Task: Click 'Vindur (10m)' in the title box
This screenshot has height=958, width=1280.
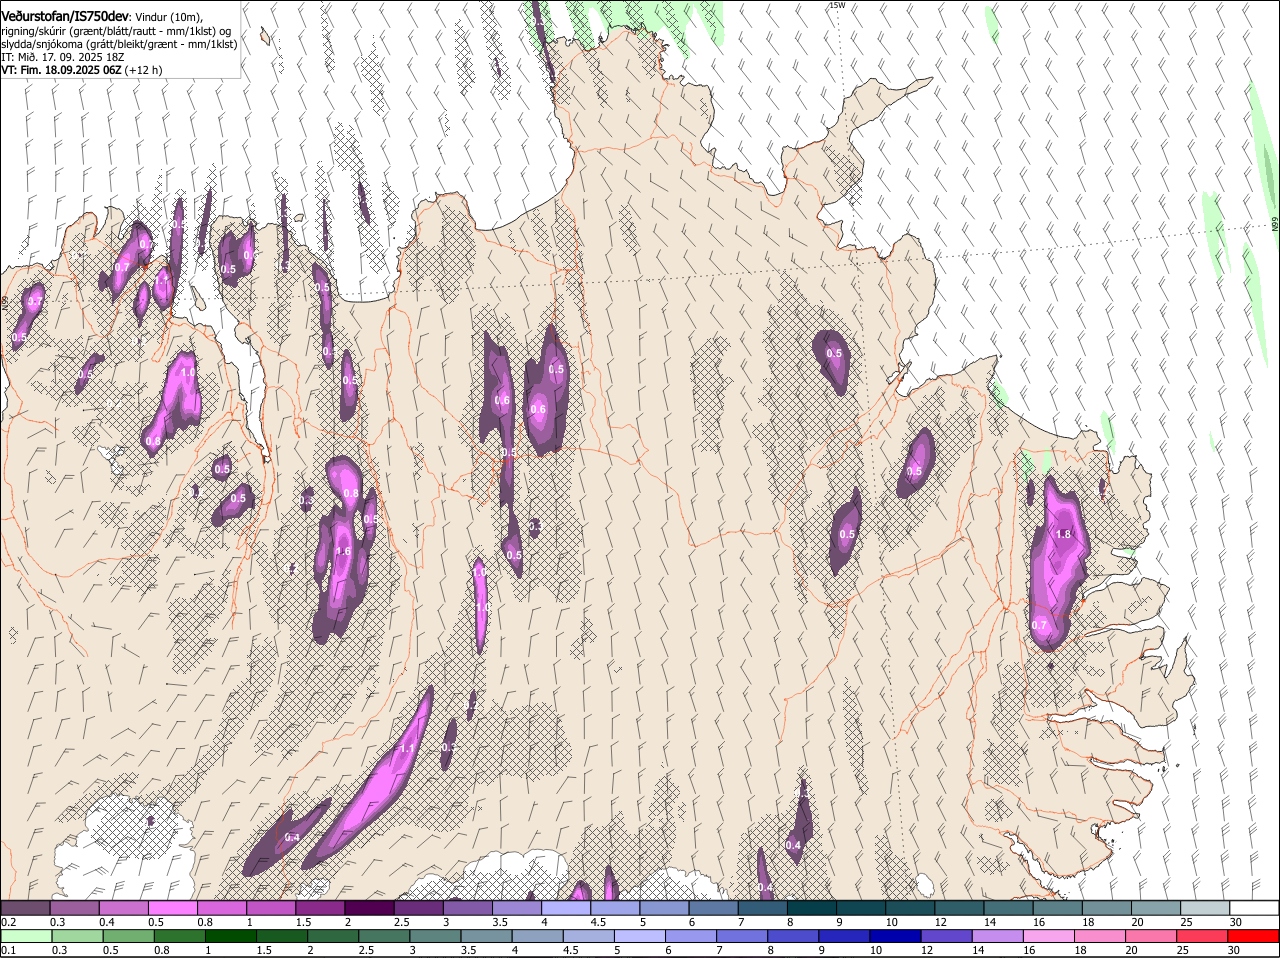Action: coord(169,18)
